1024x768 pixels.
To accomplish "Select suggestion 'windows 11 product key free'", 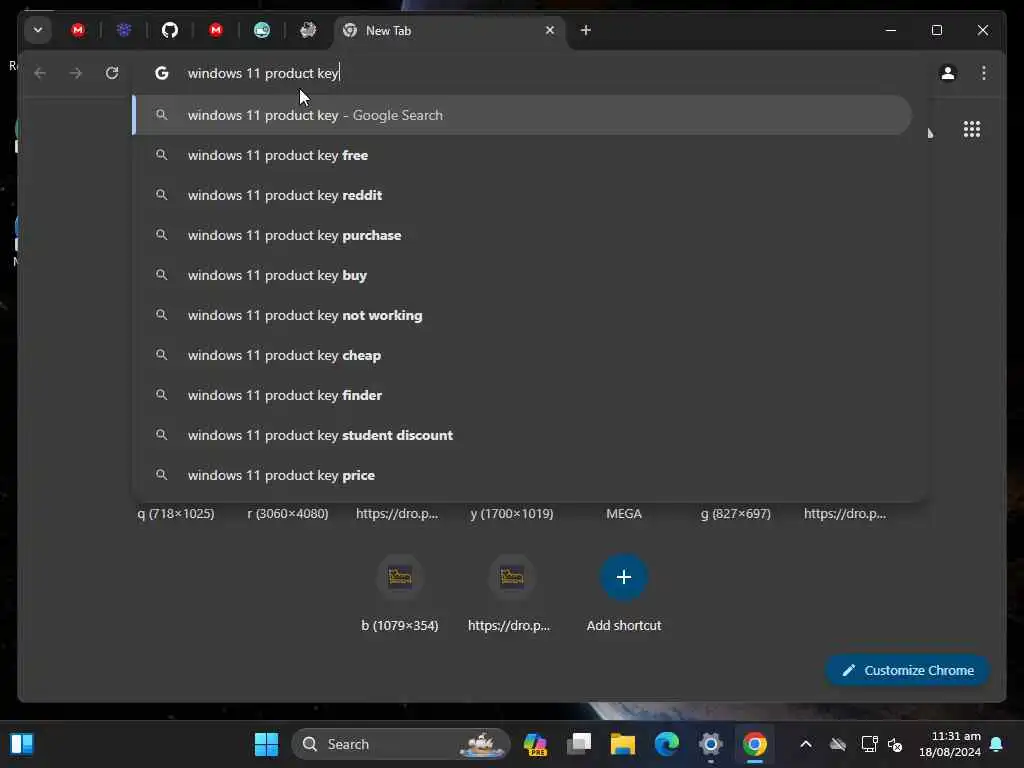I will coord(522,155).
